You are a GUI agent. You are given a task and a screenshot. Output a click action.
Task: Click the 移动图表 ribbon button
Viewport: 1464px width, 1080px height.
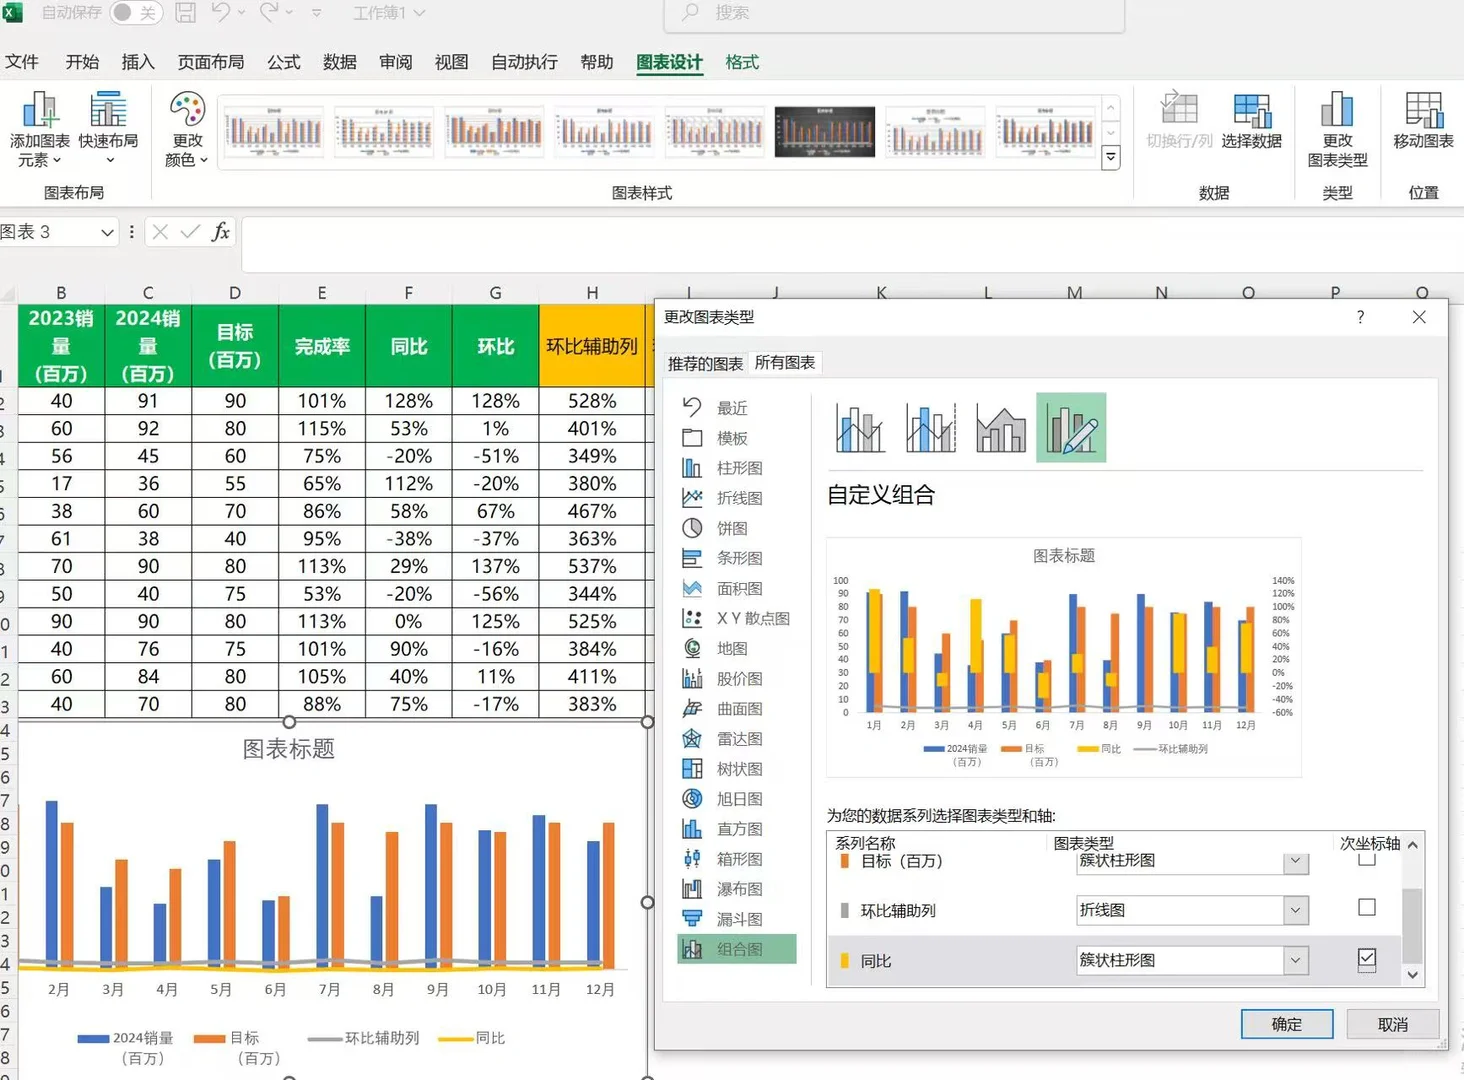1423,121
